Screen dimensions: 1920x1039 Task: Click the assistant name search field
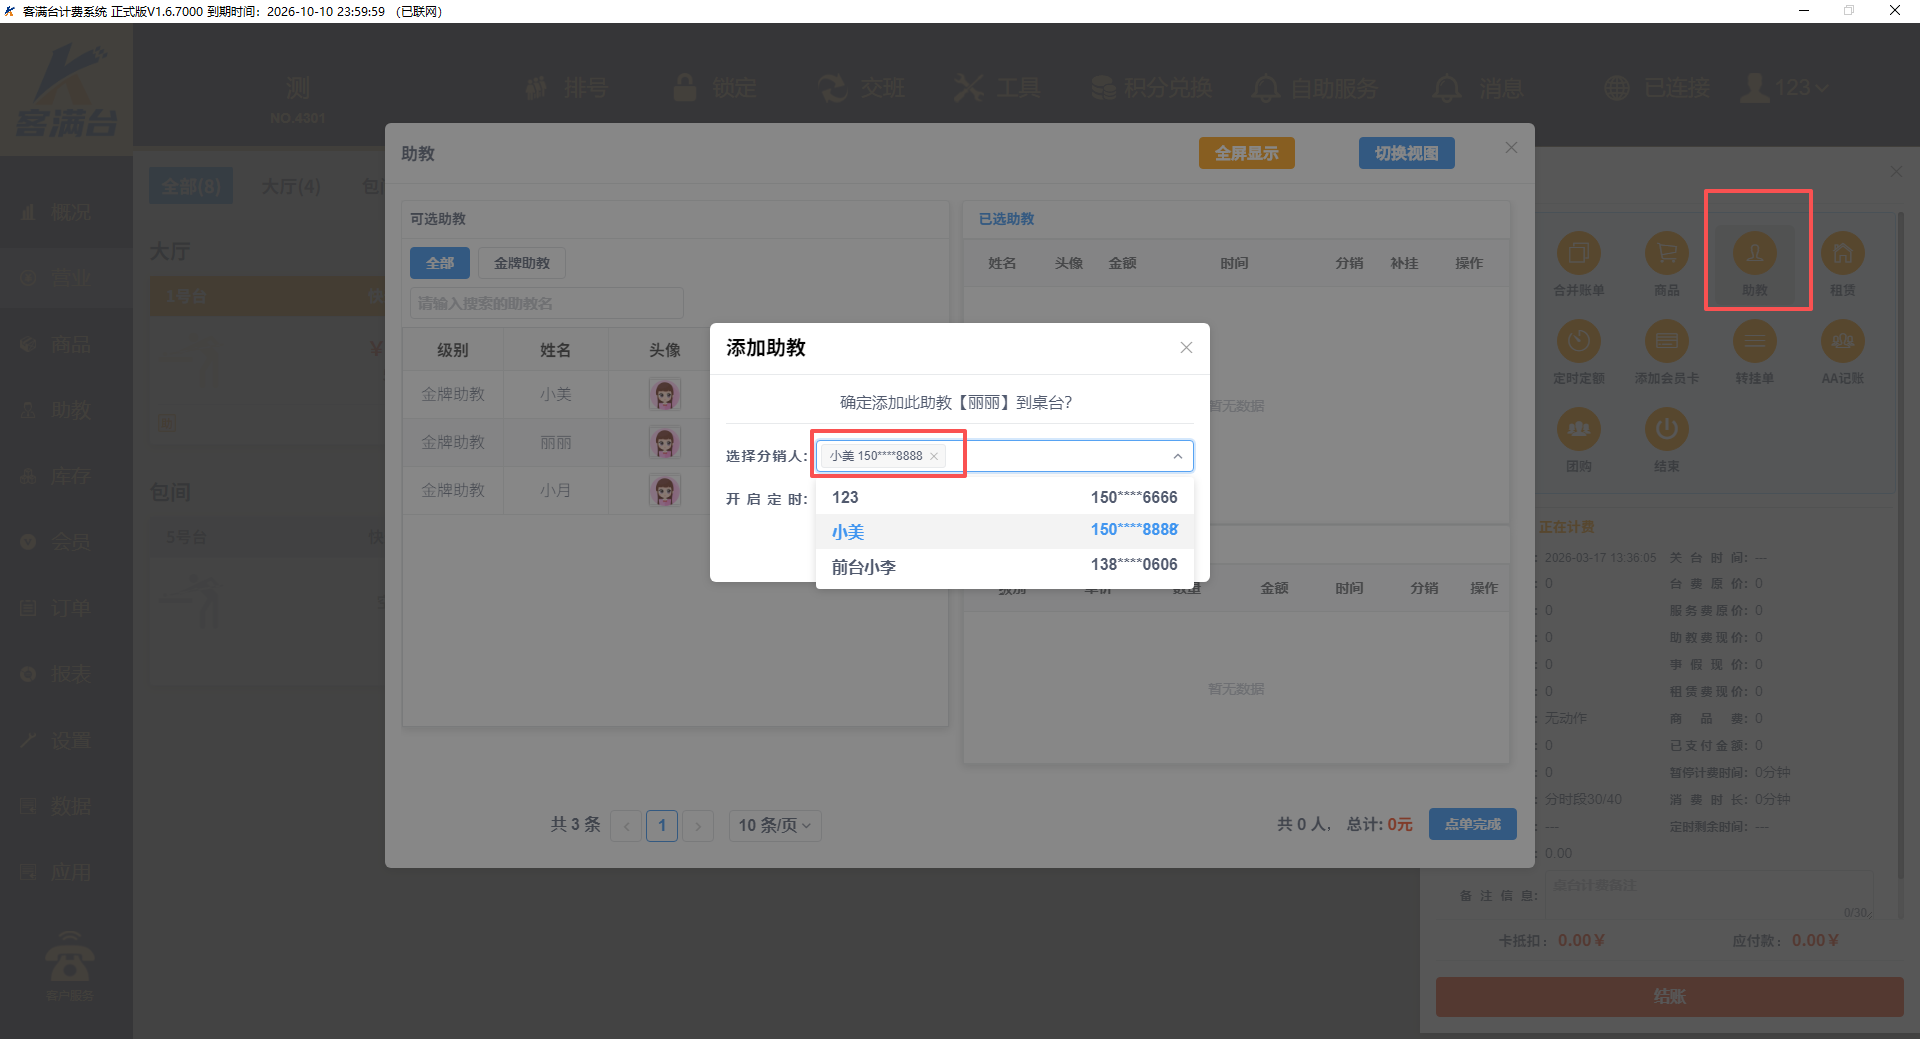[546, 303]
